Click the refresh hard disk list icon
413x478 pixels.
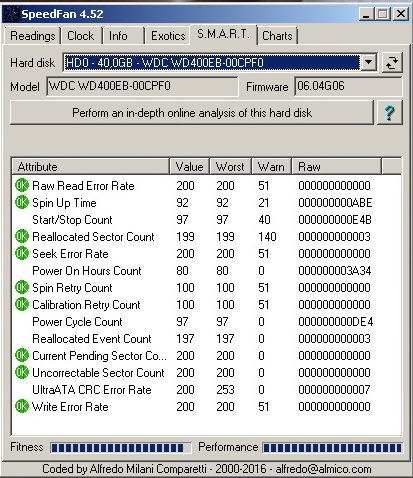[392, 63]
